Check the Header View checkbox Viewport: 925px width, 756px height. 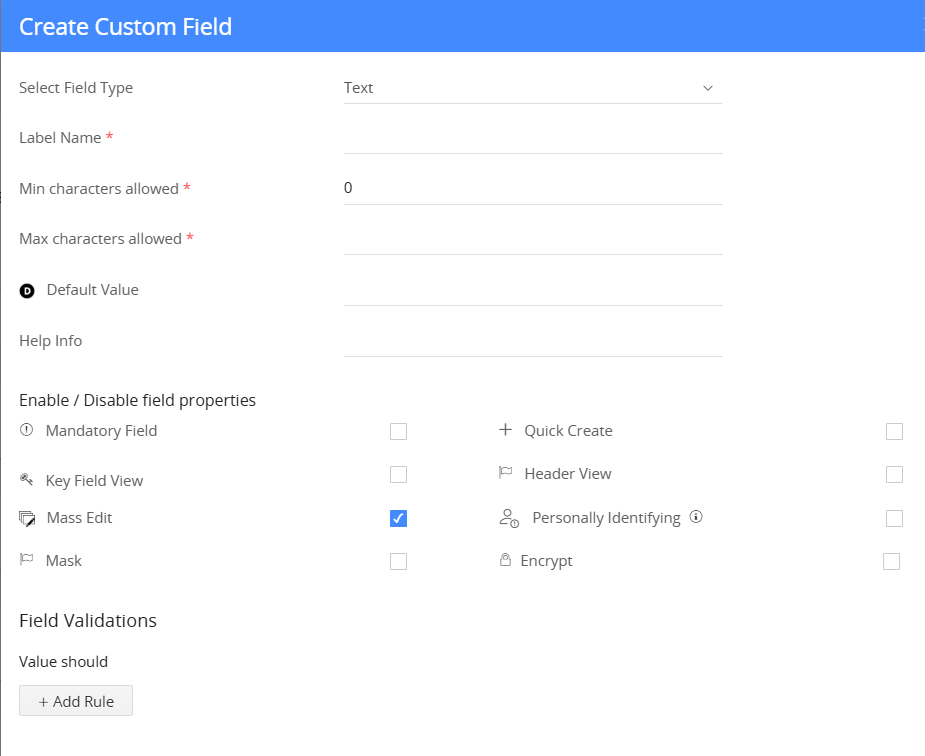click(894, 474)
